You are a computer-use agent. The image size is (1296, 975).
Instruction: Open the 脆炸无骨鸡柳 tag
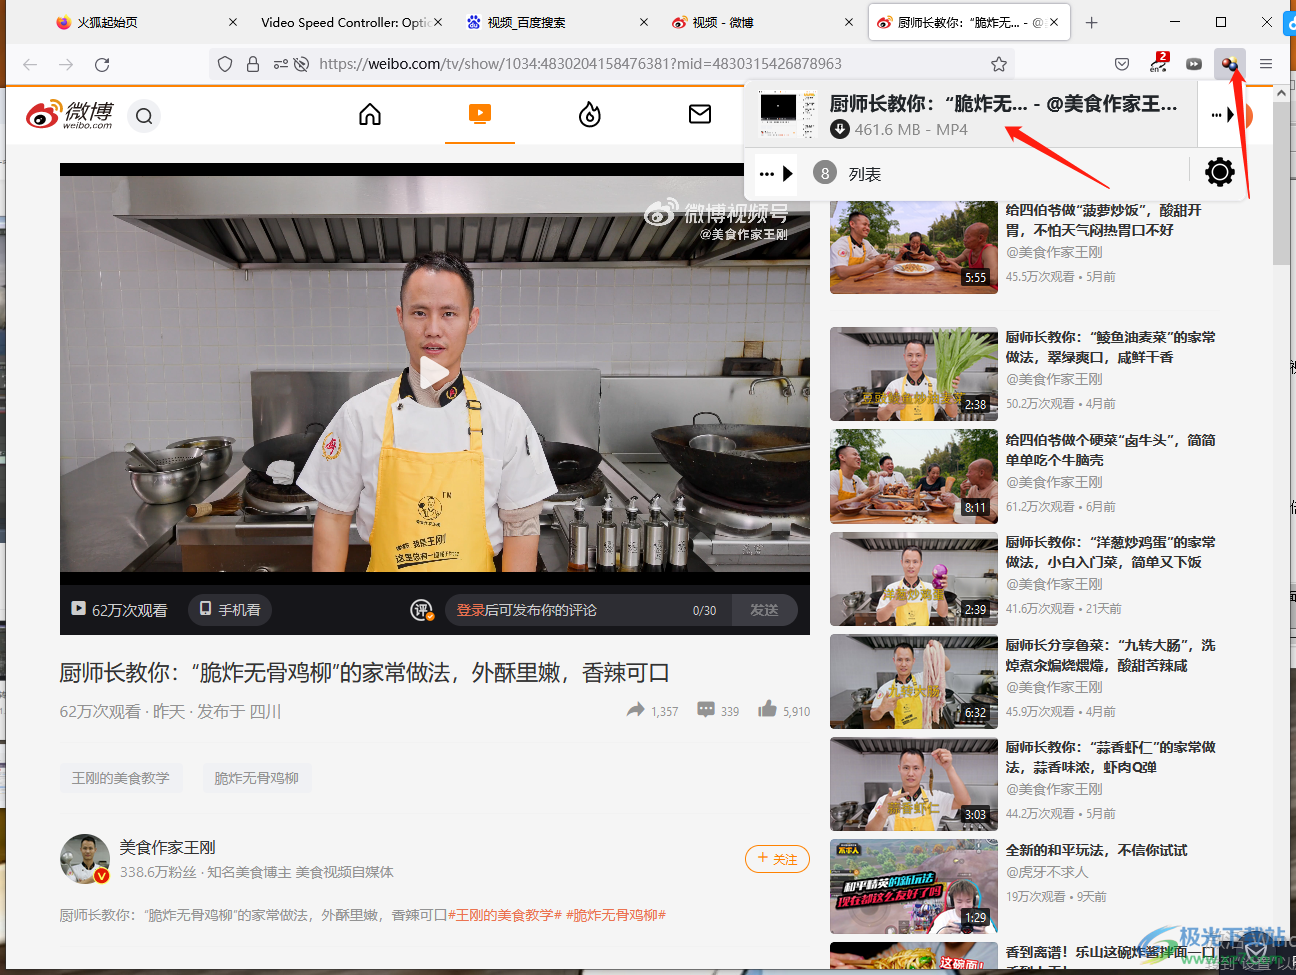click(257, 778)
